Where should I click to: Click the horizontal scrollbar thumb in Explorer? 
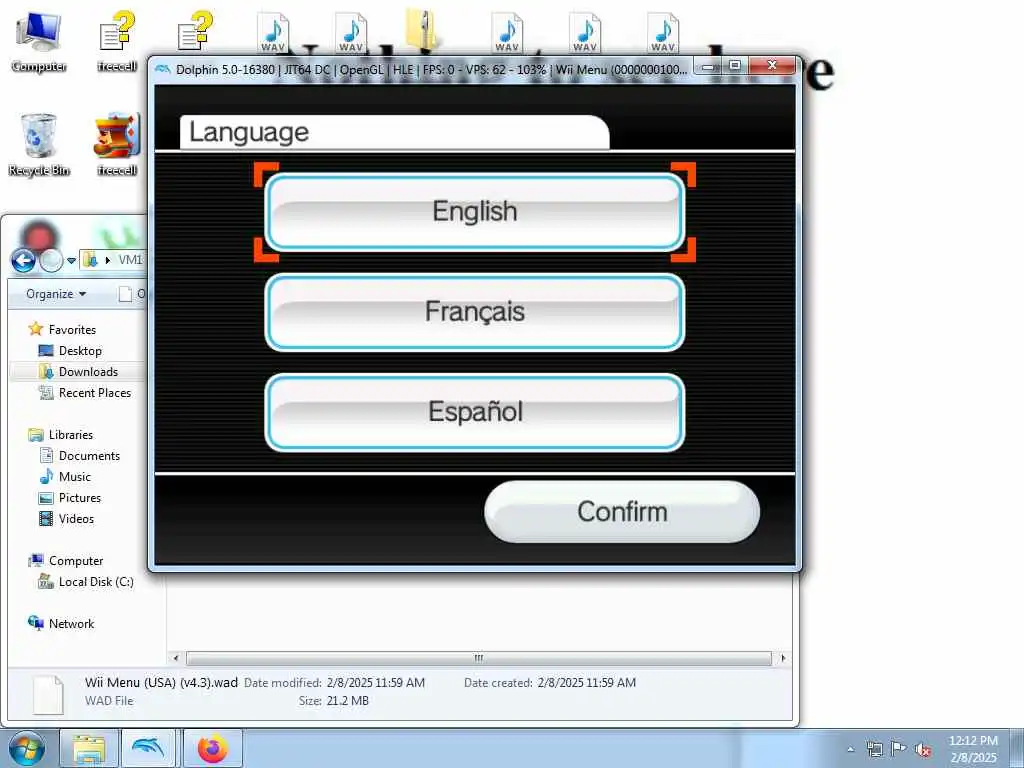coord(479,658)
